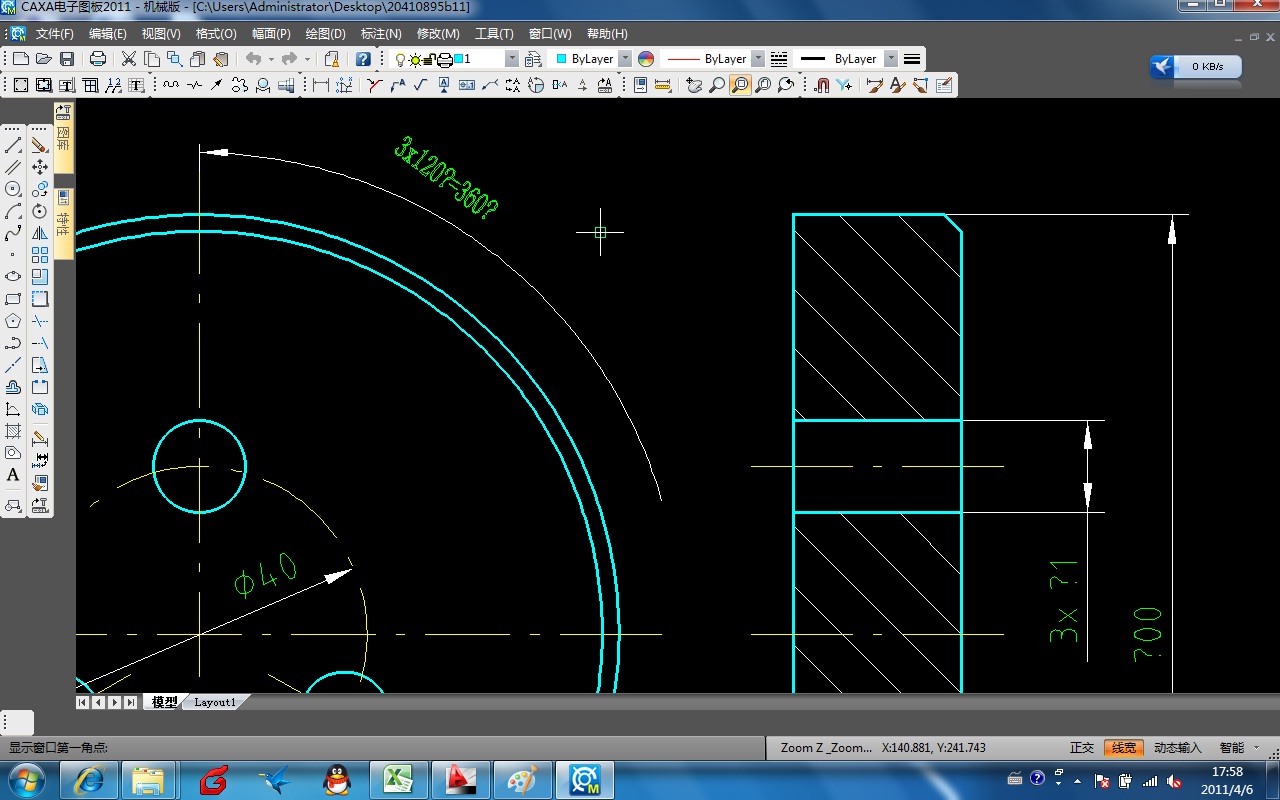Screen dimensions: 1280x800
Task: Toggle the 正交 (Ortho) mode
Action: click(1081, 748)
